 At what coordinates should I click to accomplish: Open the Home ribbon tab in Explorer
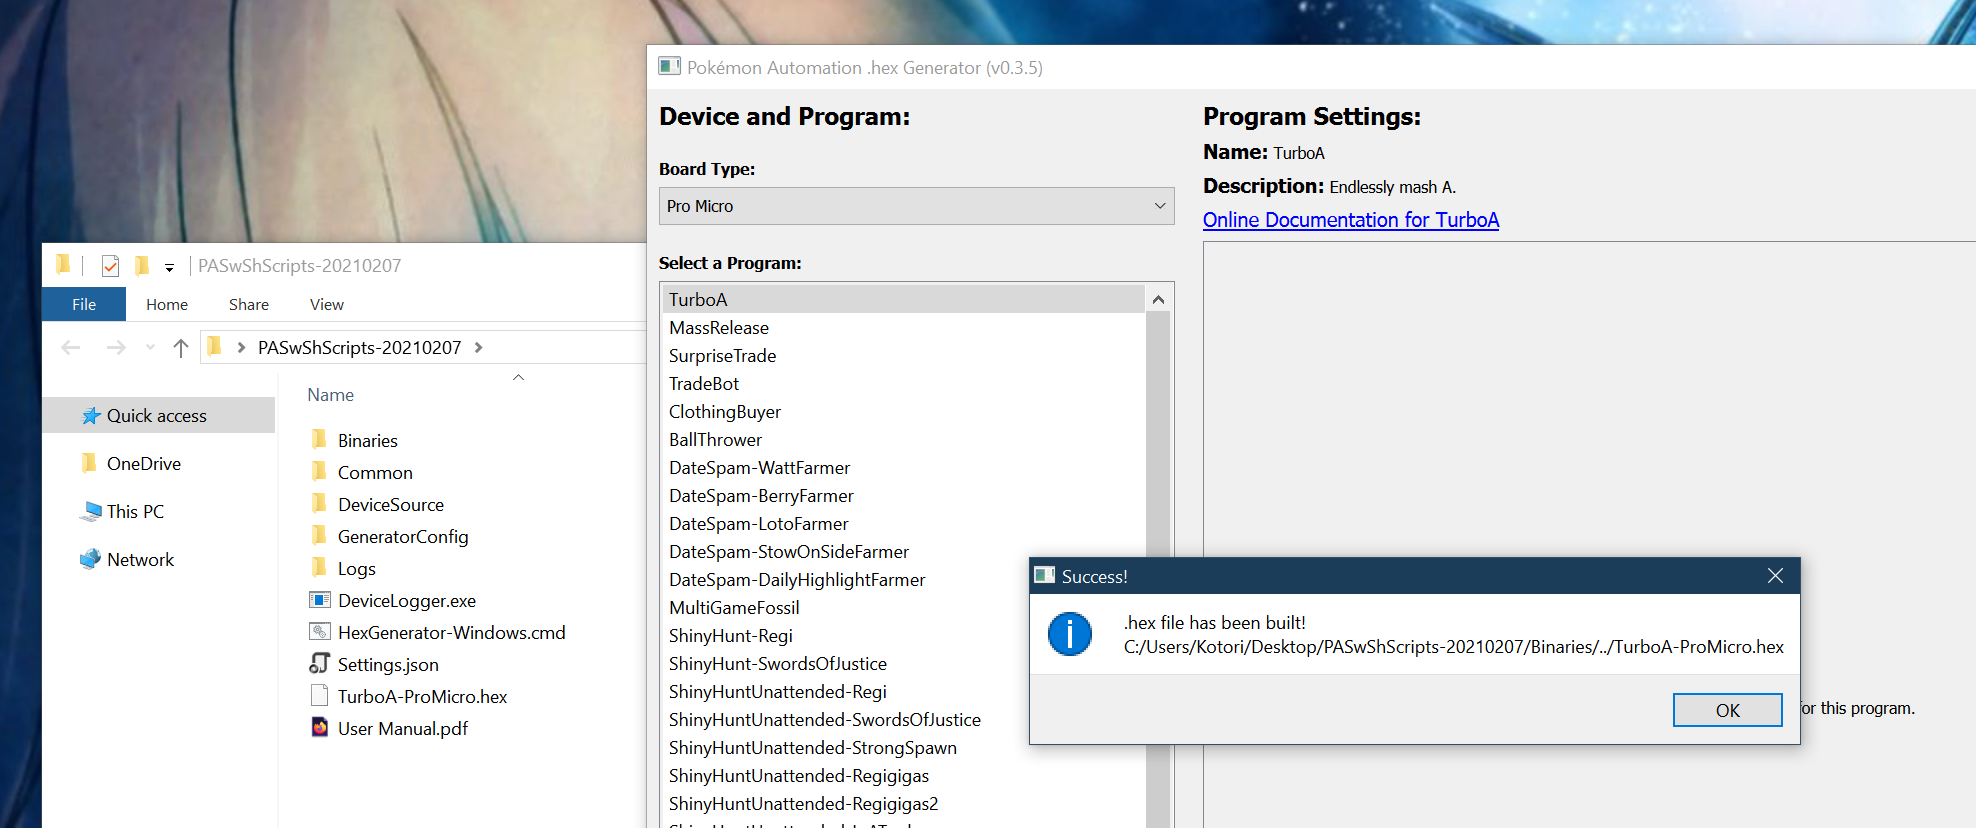point(167,304)
